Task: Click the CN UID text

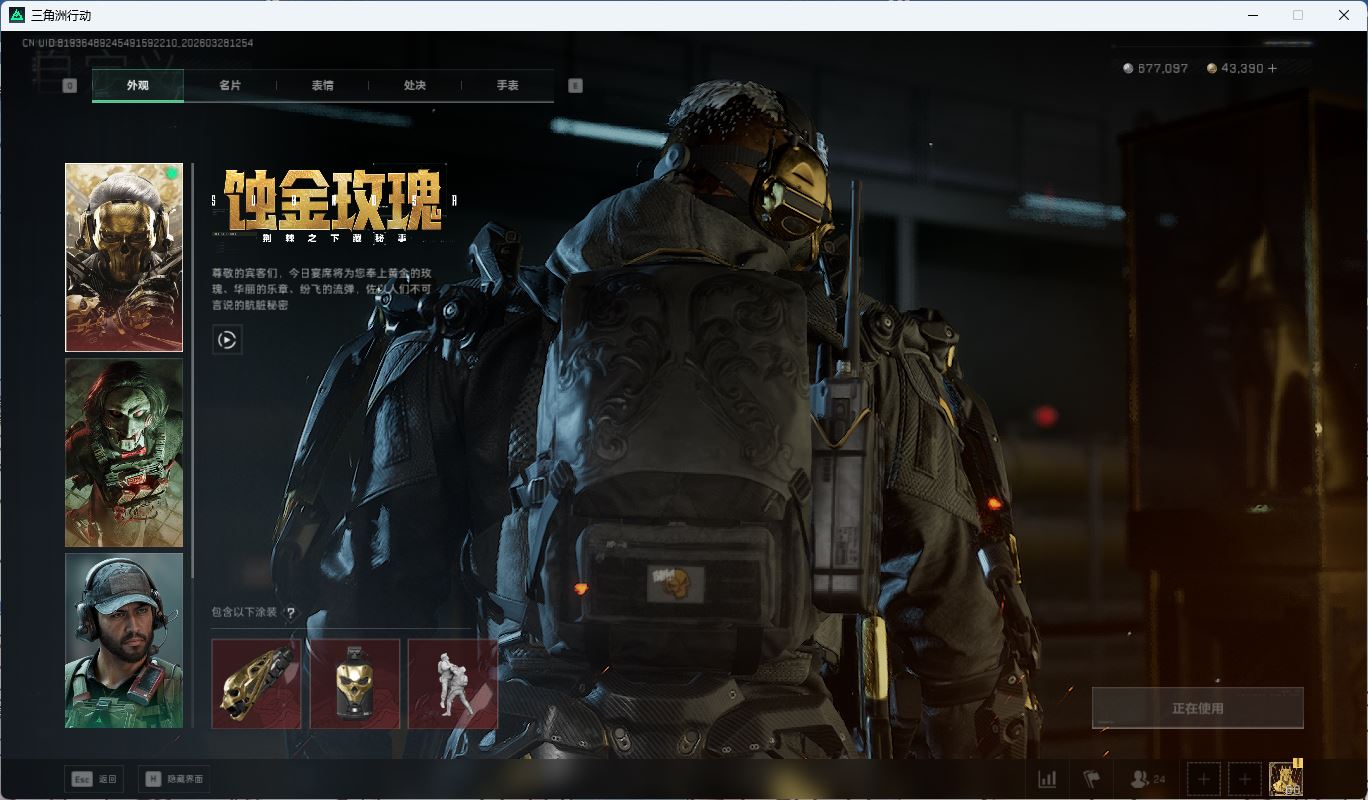Action: tap(138, 44)
